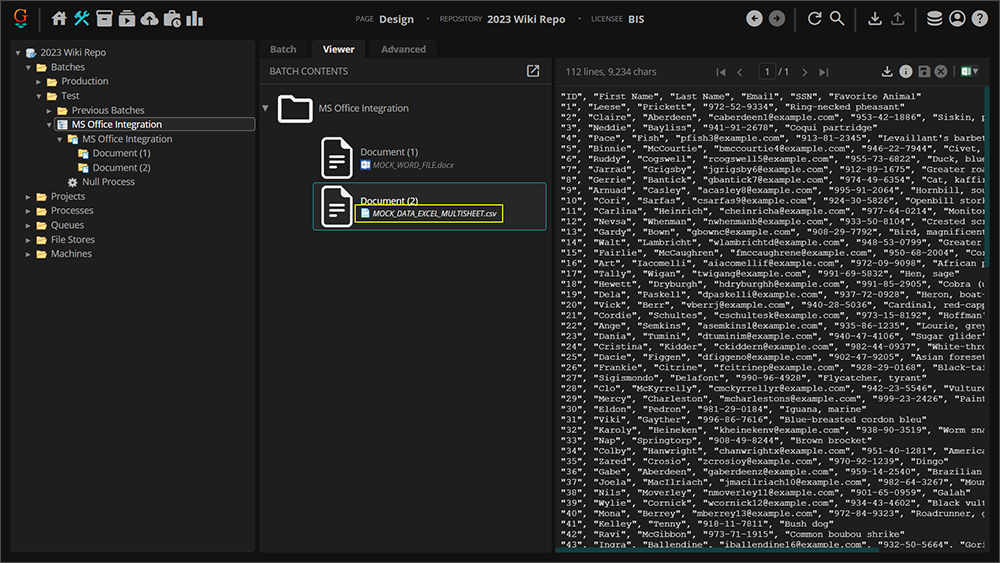
Task: Click the database repository icon
Action: pos(934,19)
